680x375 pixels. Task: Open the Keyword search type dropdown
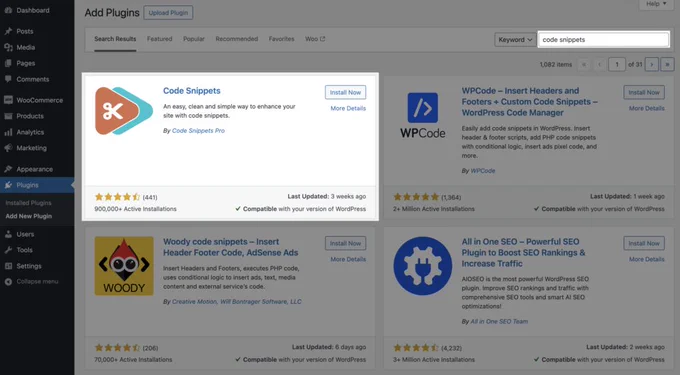click(x=515, y=39)
